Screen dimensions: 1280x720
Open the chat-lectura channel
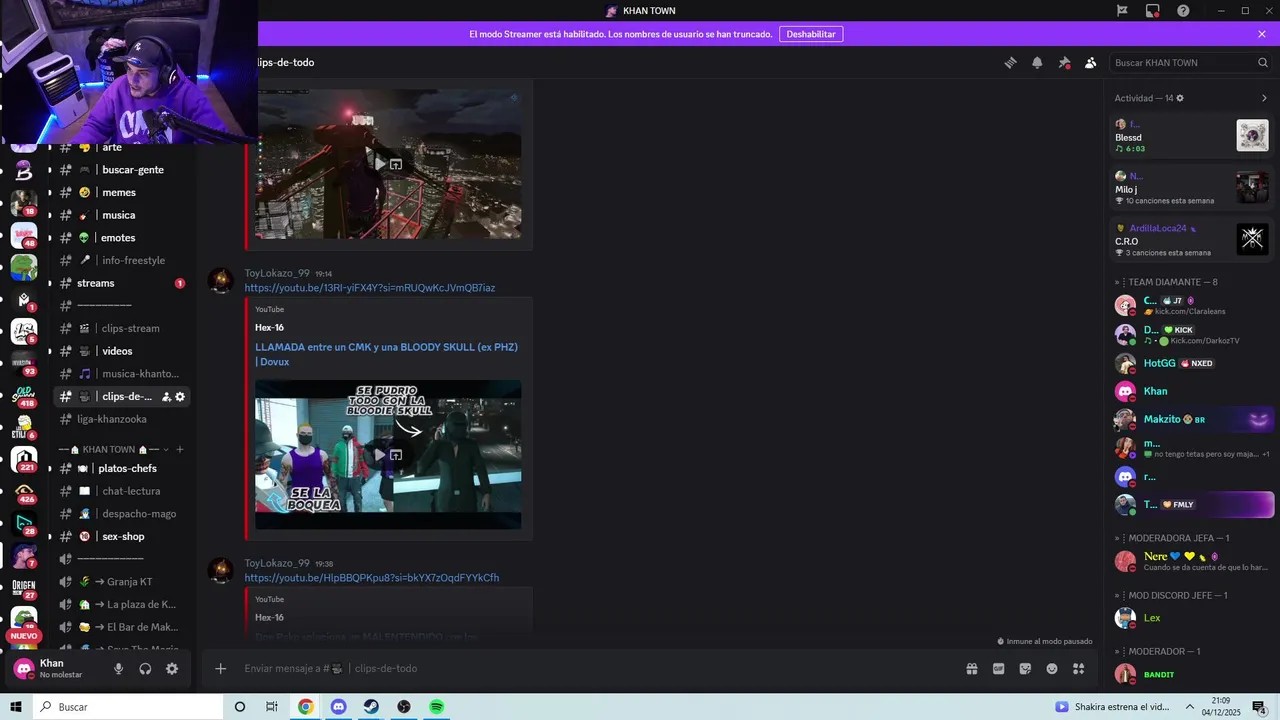[x=121, y=491]
